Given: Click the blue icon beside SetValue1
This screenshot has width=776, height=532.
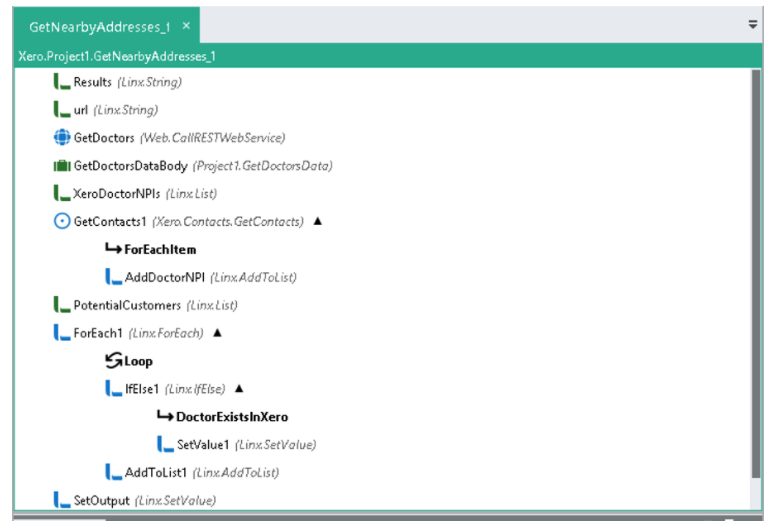Looking at the screenshot, I should coord(165,444).
